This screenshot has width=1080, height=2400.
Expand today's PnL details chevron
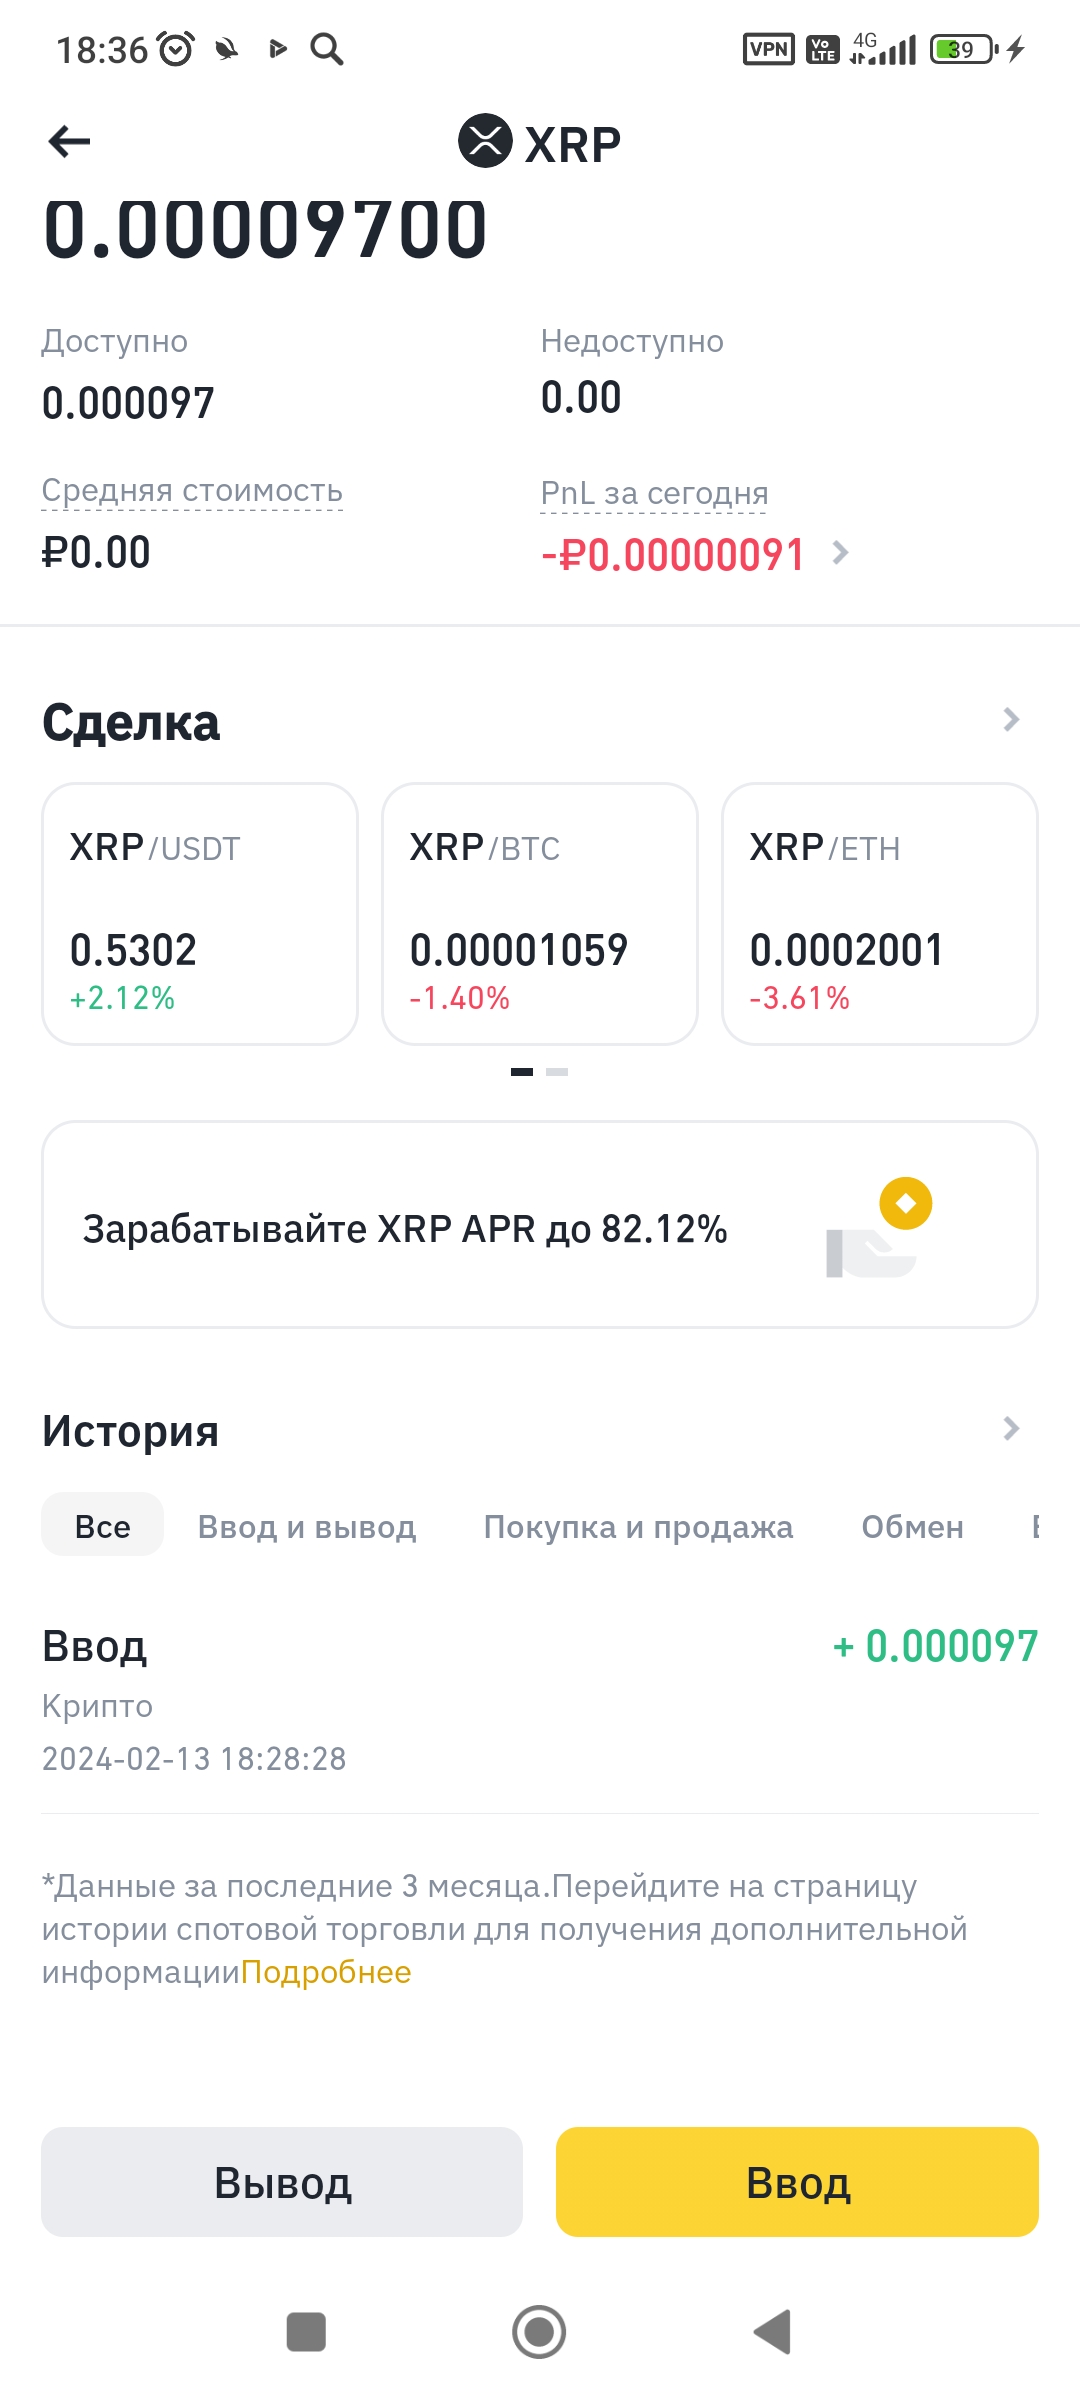841,553
